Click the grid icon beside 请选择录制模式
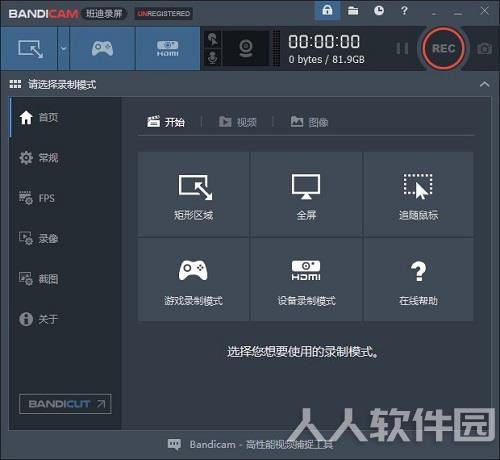Screen dimensions: 500x460 click(x=15, y=84)
